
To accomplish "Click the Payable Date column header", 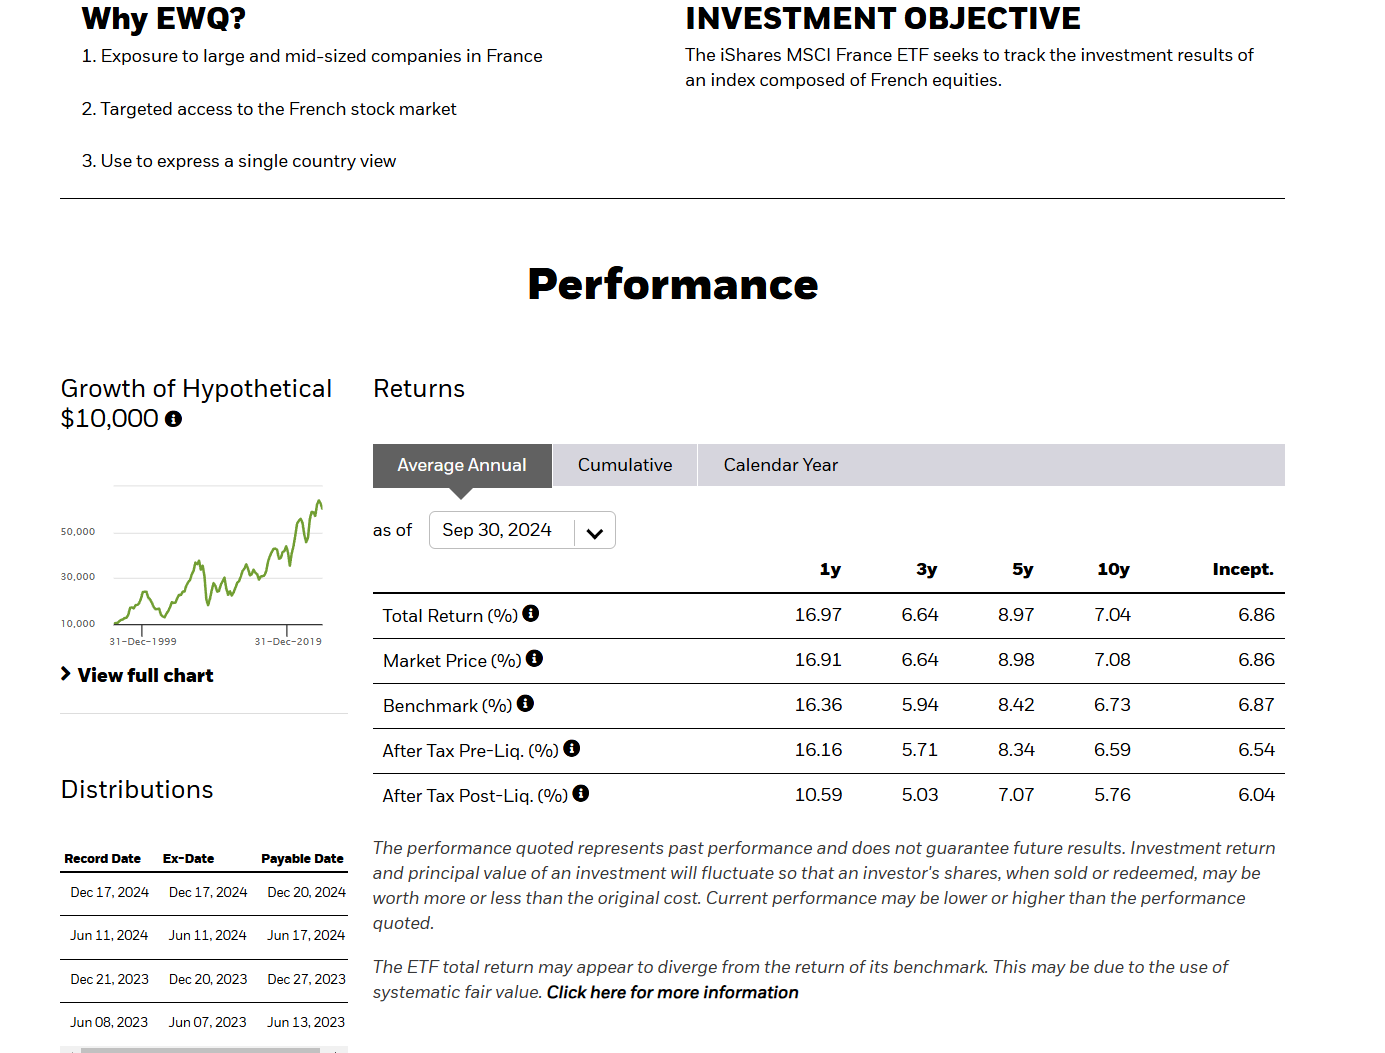I will point(302,859).
